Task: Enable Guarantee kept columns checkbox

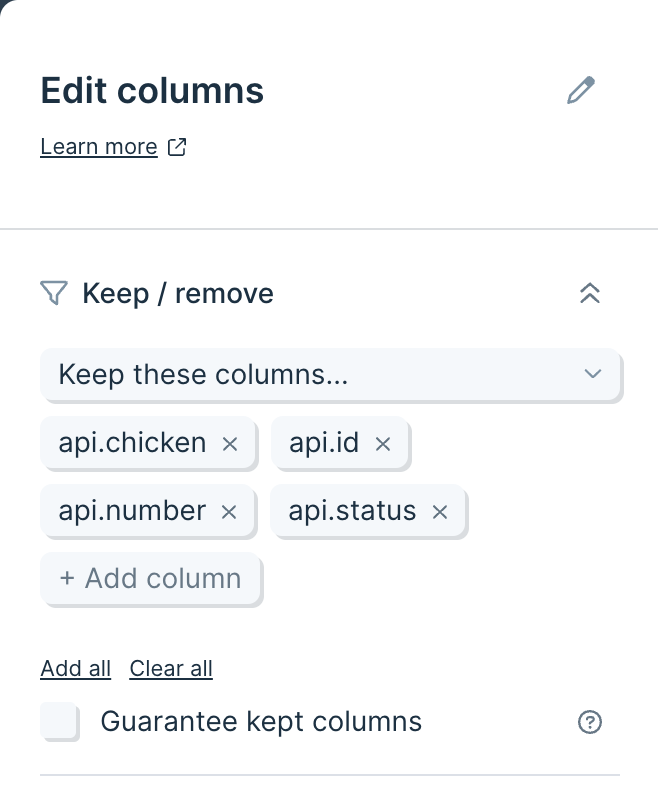Action: click(x=59, y=721)
